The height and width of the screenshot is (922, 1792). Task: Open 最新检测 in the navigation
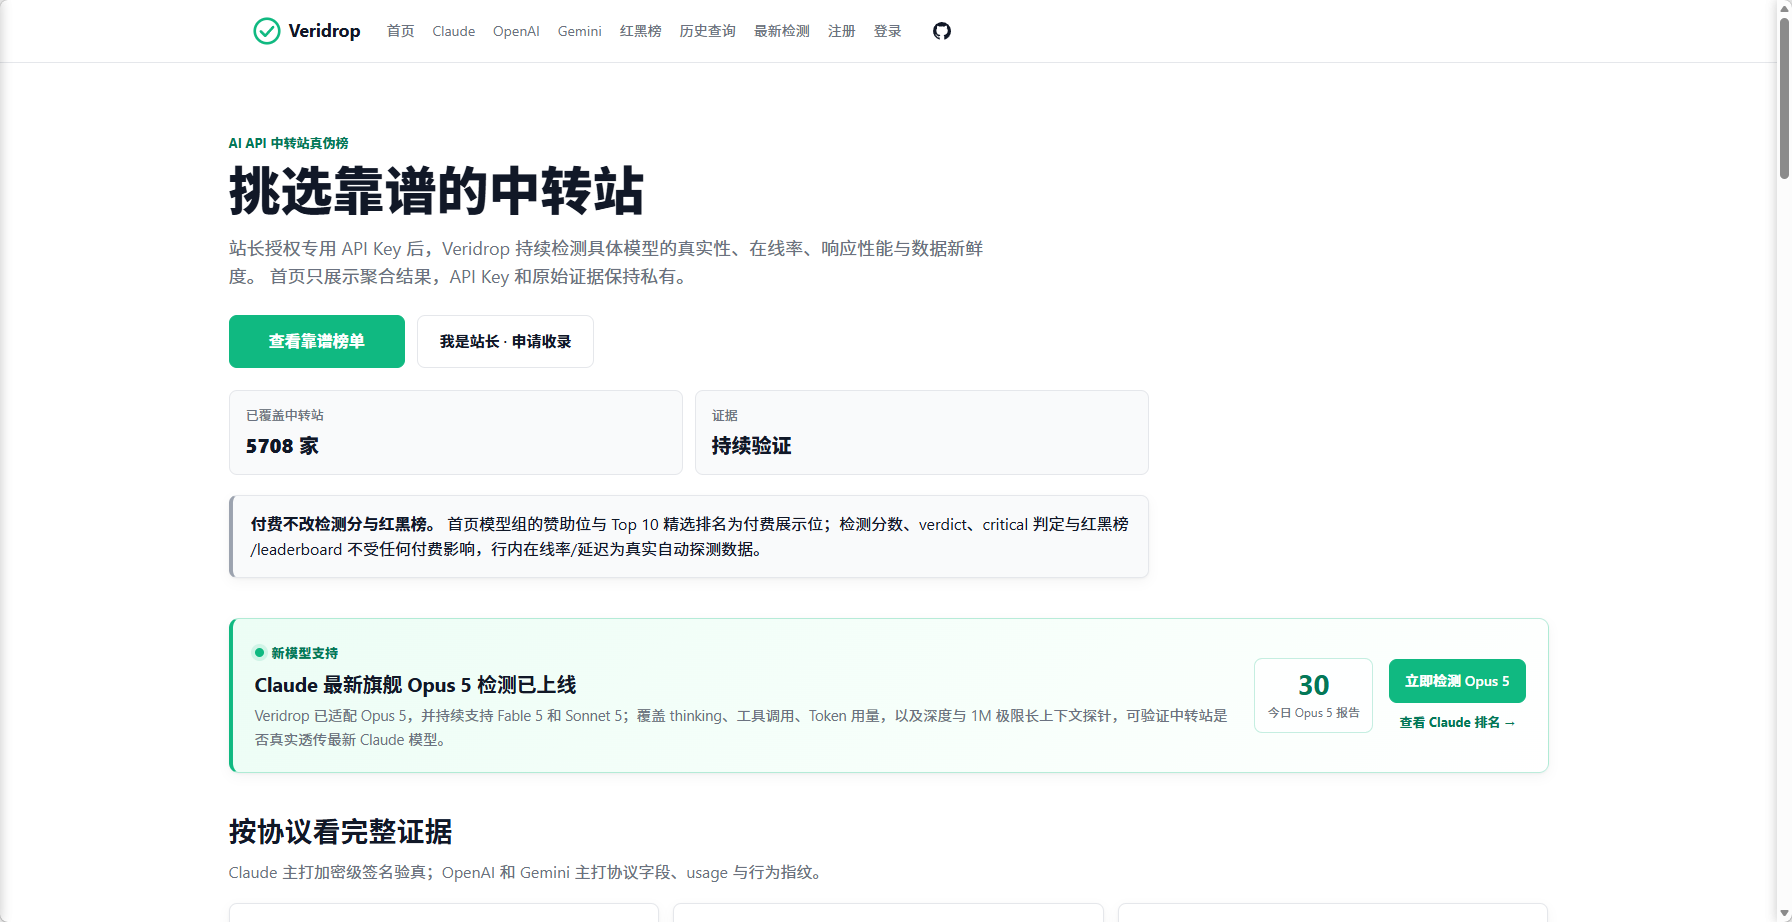coord(782,31)
